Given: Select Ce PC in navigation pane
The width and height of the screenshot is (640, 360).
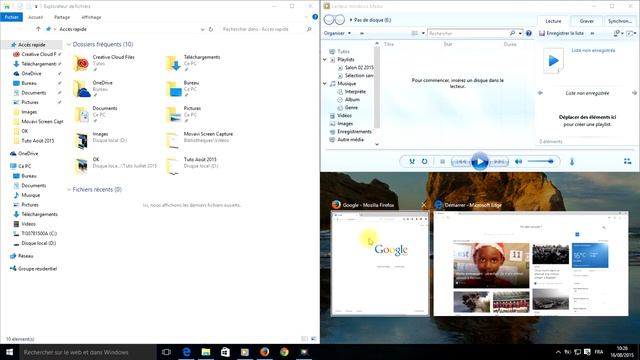Looking at the screenshot, I should coord(24,166).
